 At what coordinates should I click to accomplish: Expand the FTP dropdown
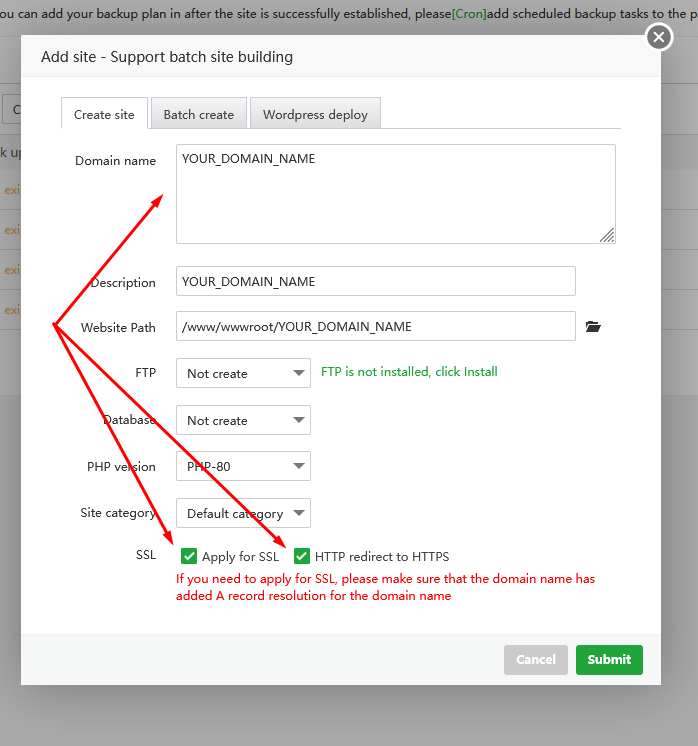point(243,373)
